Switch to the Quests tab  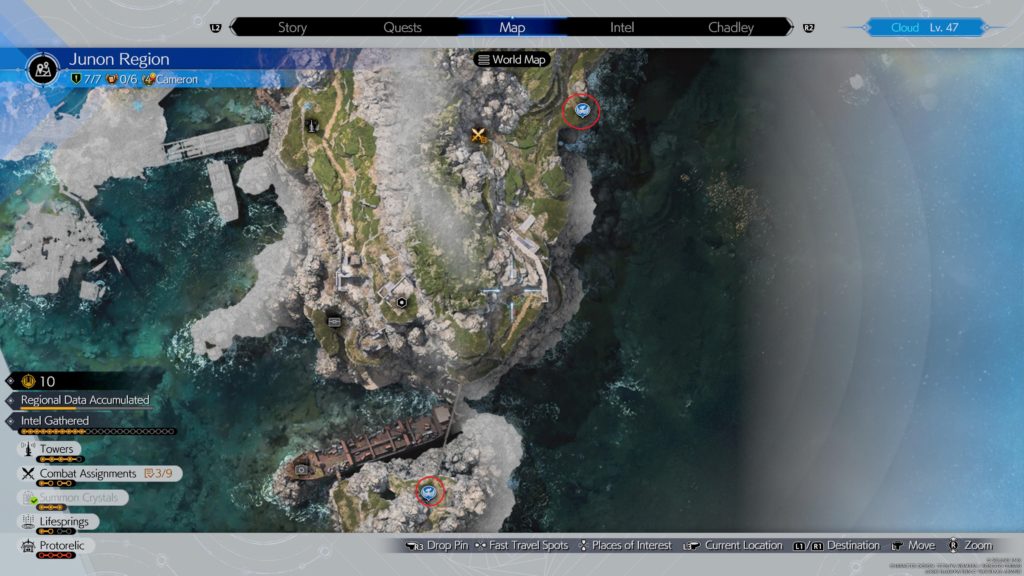[x=402, y=27]
